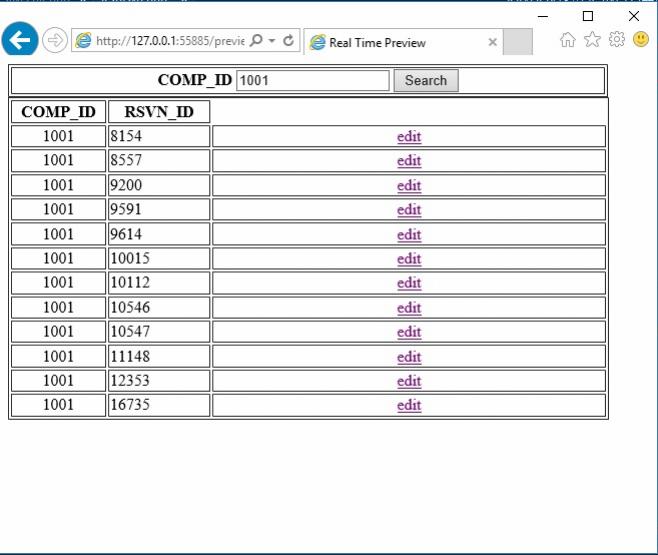
Task: Click the Search button
Action: coord(426,80)
